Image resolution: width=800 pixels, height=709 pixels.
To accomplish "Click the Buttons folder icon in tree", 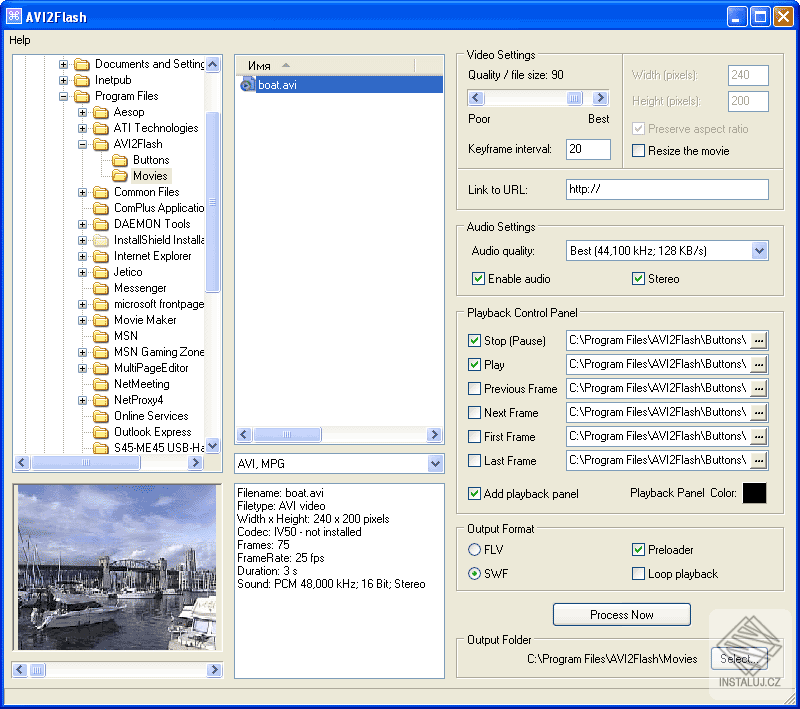I will [120, 160].
